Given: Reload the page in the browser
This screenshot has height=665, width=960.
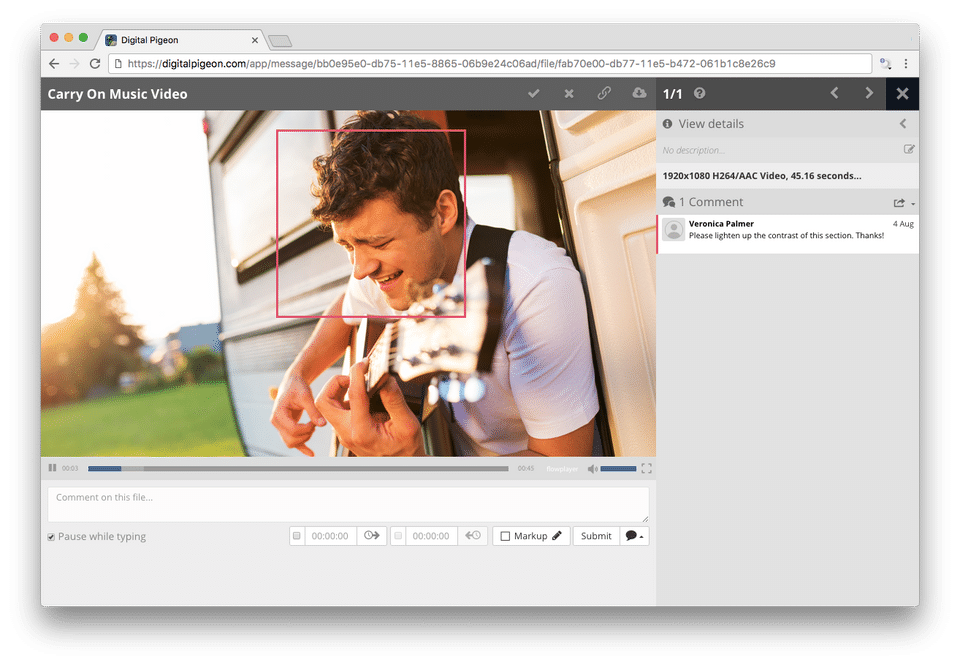Looking at the screenshot, I should (x=95, y=64).
